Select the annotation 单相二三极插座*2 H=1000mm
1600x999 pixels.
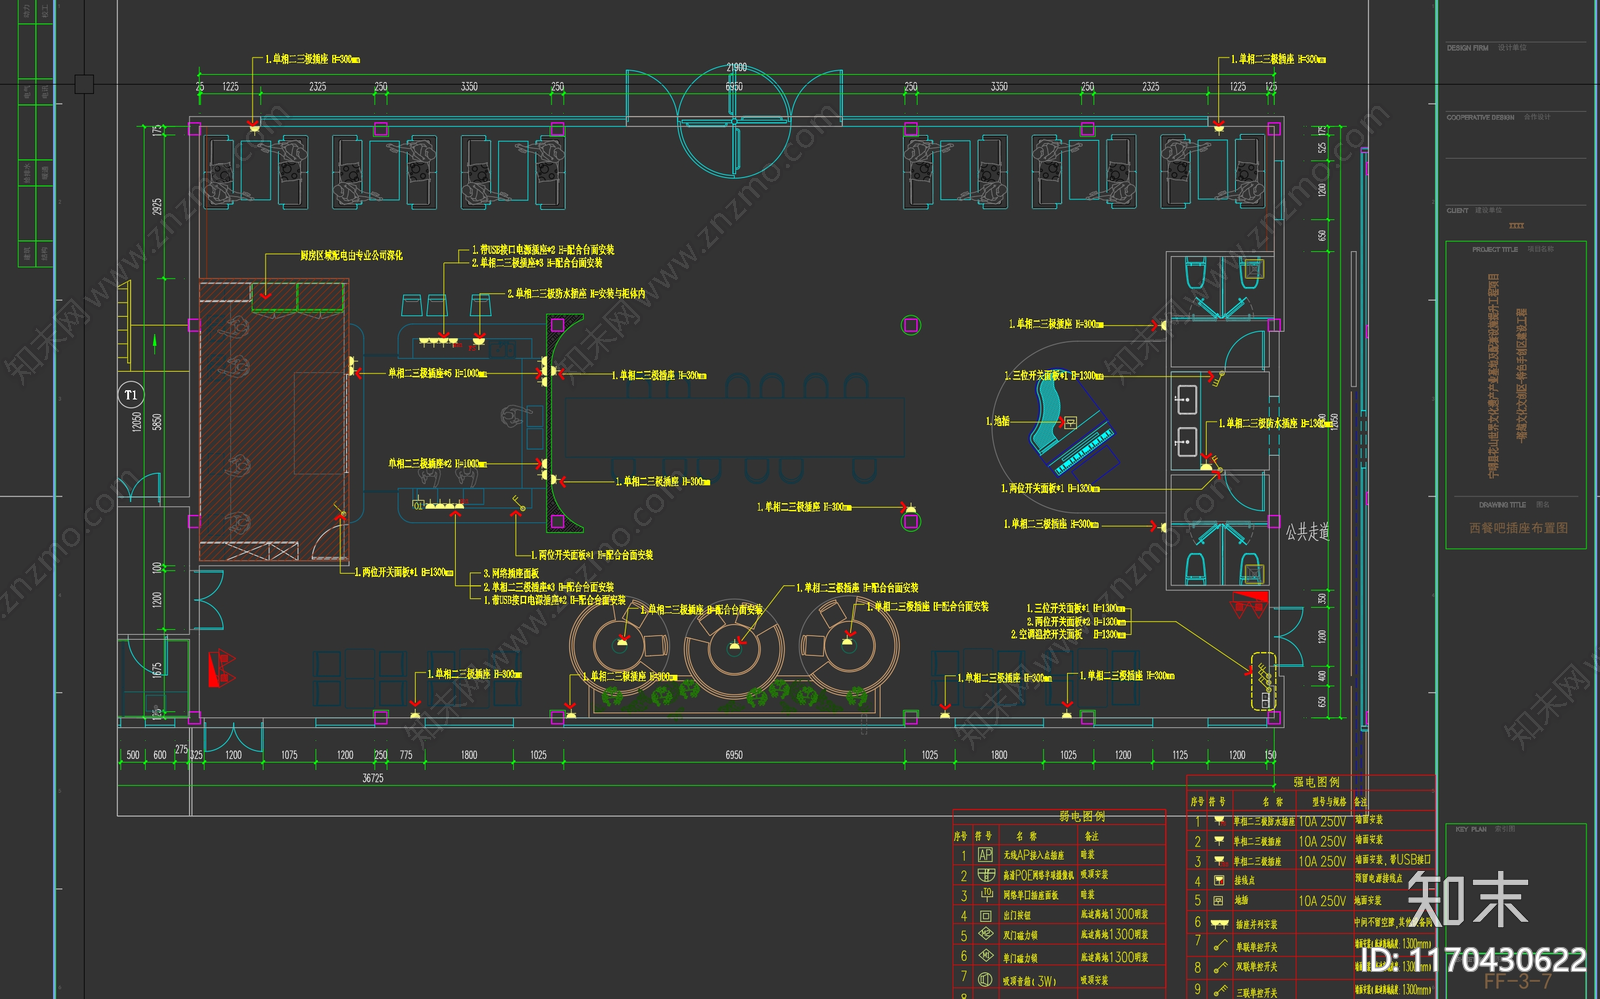tap(437, 463)
